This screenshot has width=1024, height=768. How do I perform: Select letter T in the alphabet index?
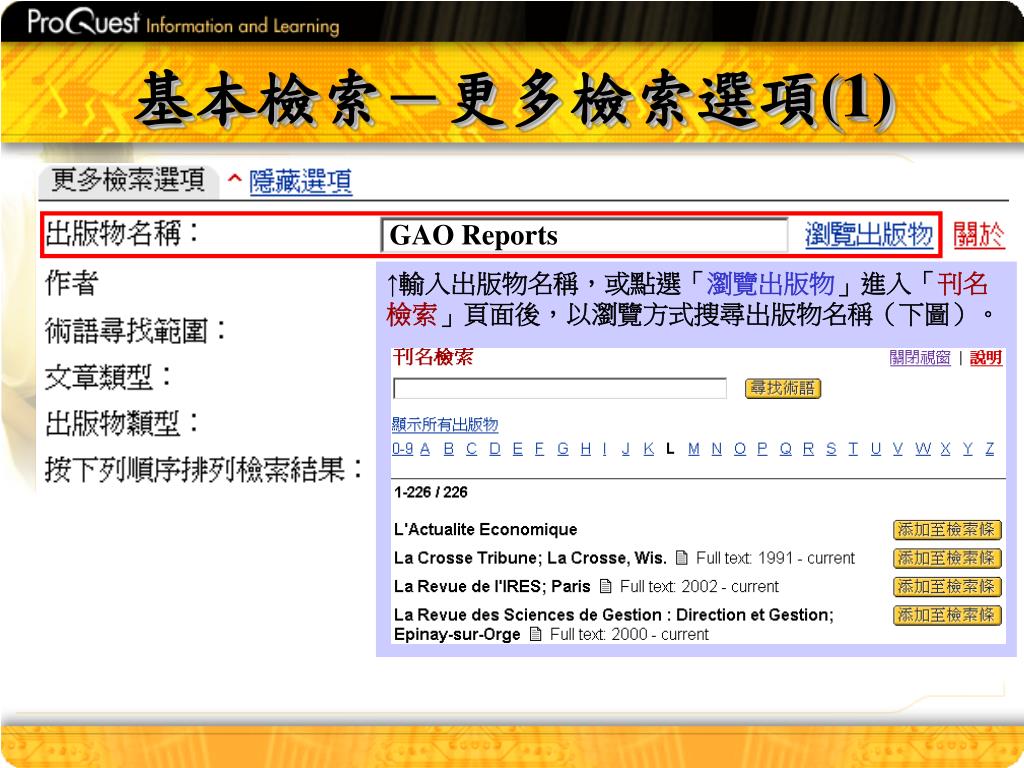853,449
